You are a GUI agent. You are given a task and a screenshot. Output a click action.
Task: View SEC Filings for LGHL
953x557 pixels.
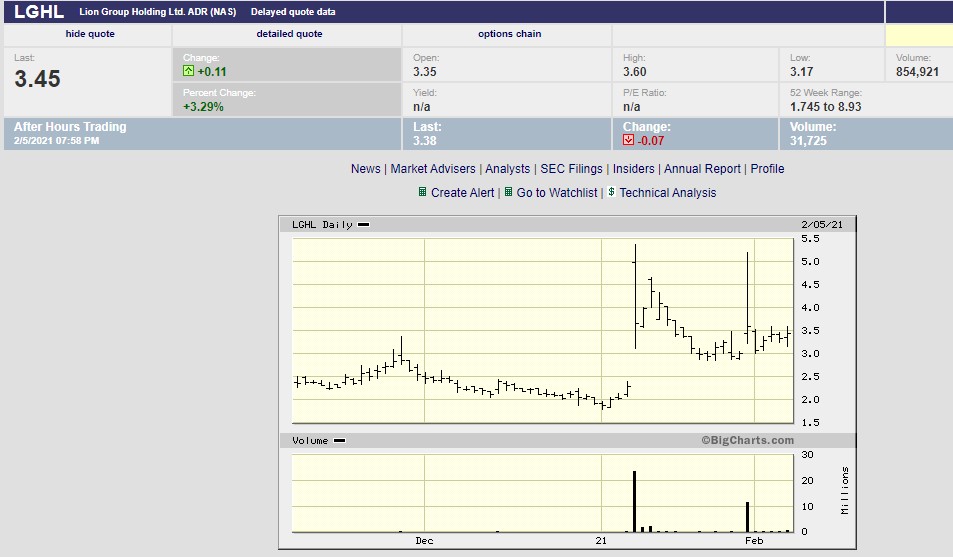click(x=571, y=169)
